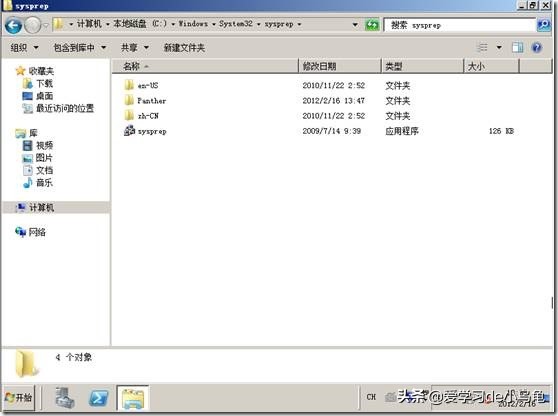The height and width of the screenshot is (416, 558).
Task: Open Server Manager from the taskbar
Action: coord(65,397)
